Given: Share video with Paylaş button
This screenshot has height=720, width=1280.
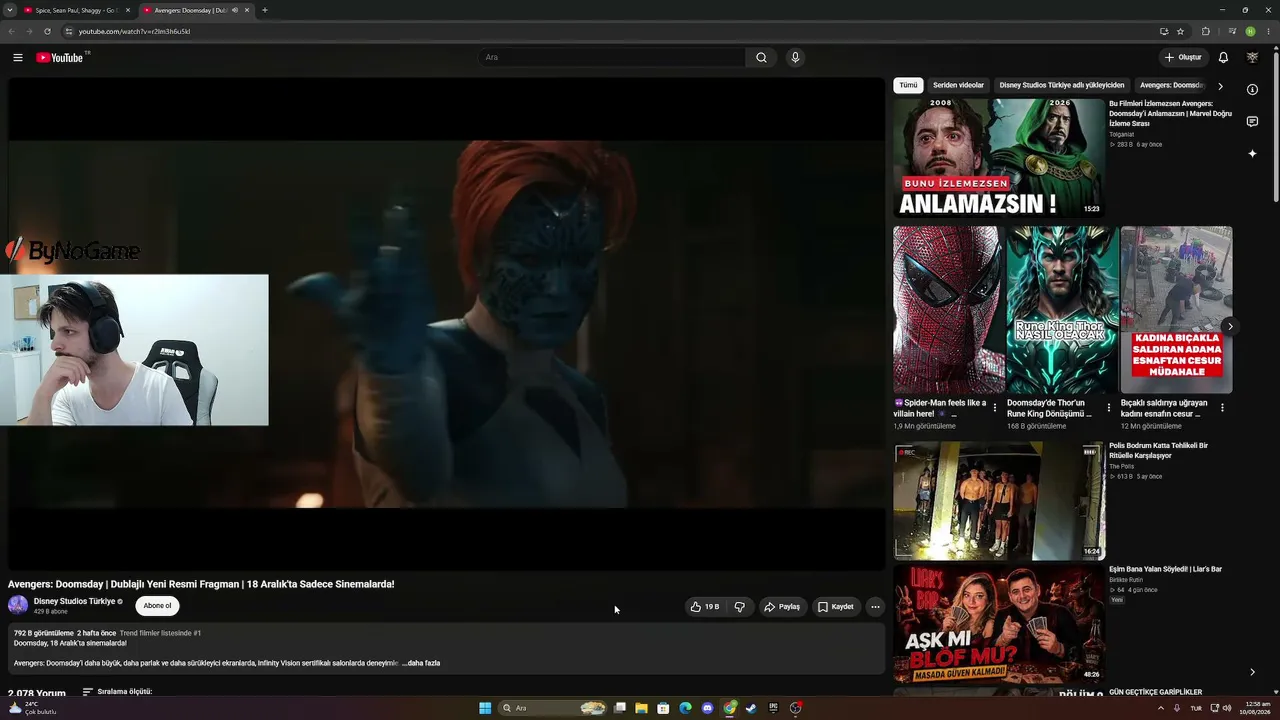Looking at the screenshot, I should point(782,607).
